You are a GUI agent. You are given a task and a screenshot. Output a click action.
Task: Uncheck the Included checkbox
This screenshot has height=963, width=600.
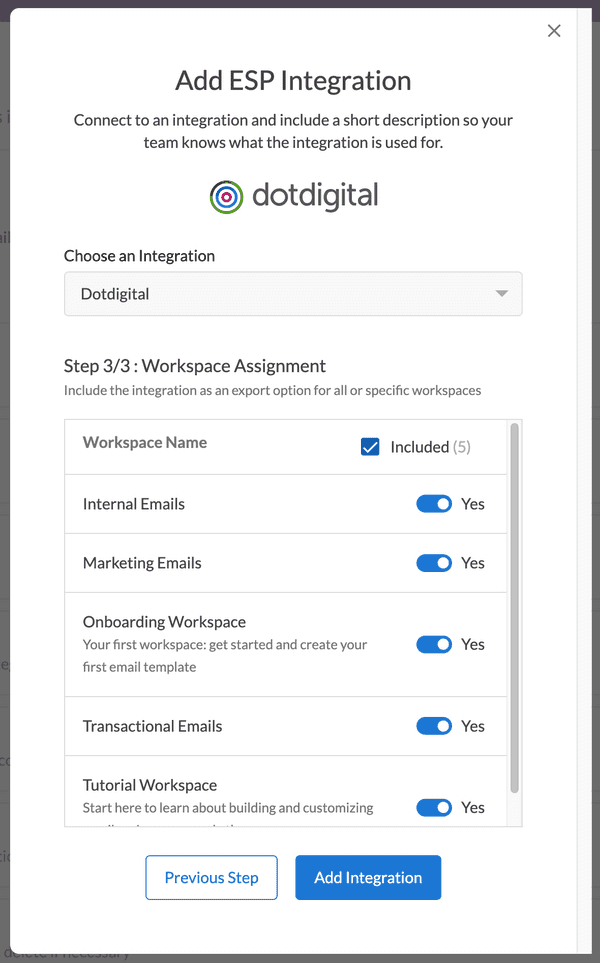point(370,447)
